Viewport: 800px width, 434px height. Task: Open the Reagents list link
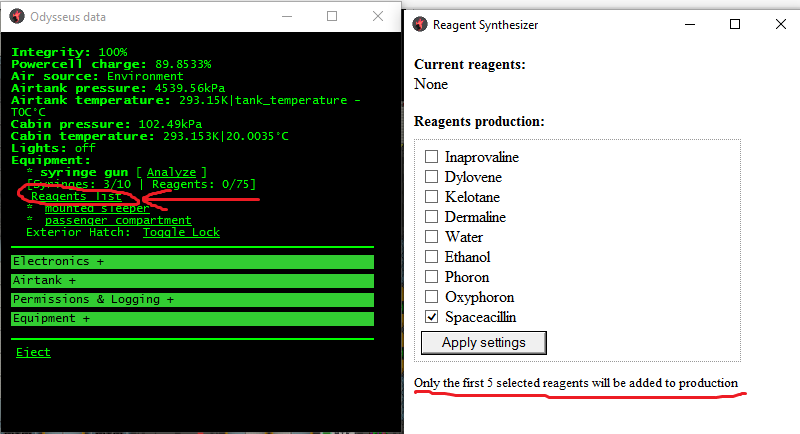coord(76,196)
